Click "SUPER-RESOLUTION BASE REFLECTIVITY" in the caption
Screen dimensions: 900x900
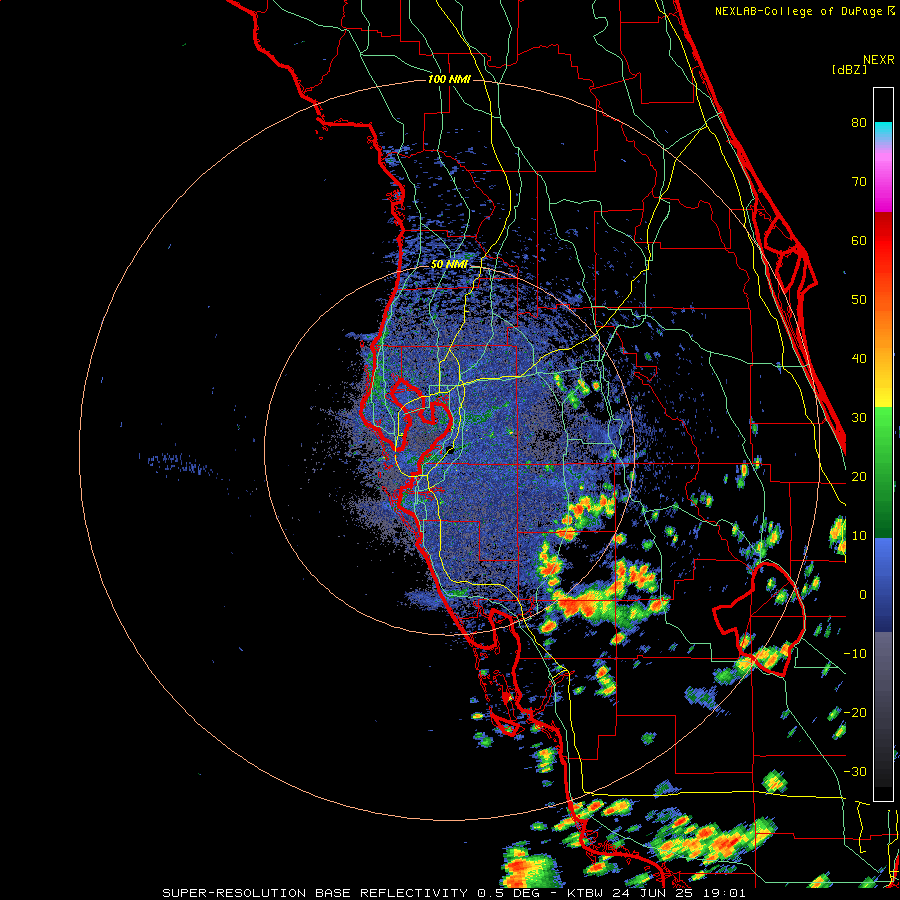tap(315, 893)
